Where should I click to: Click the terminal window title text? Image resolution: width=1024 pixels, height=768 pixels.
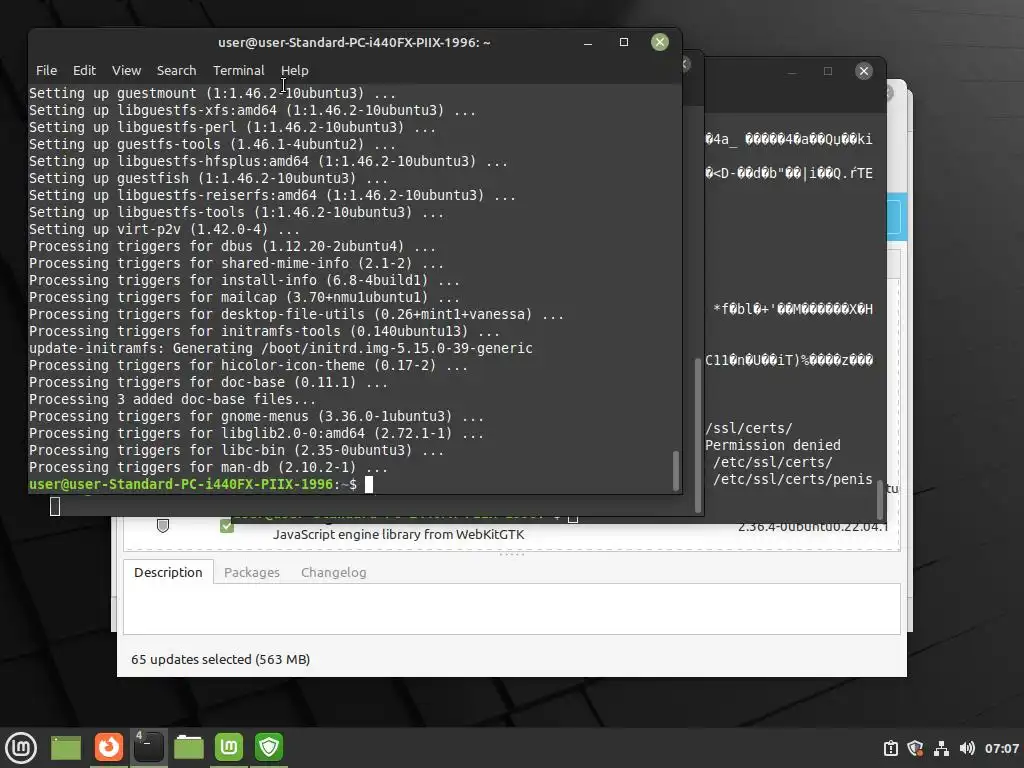(x=354, y=42)
